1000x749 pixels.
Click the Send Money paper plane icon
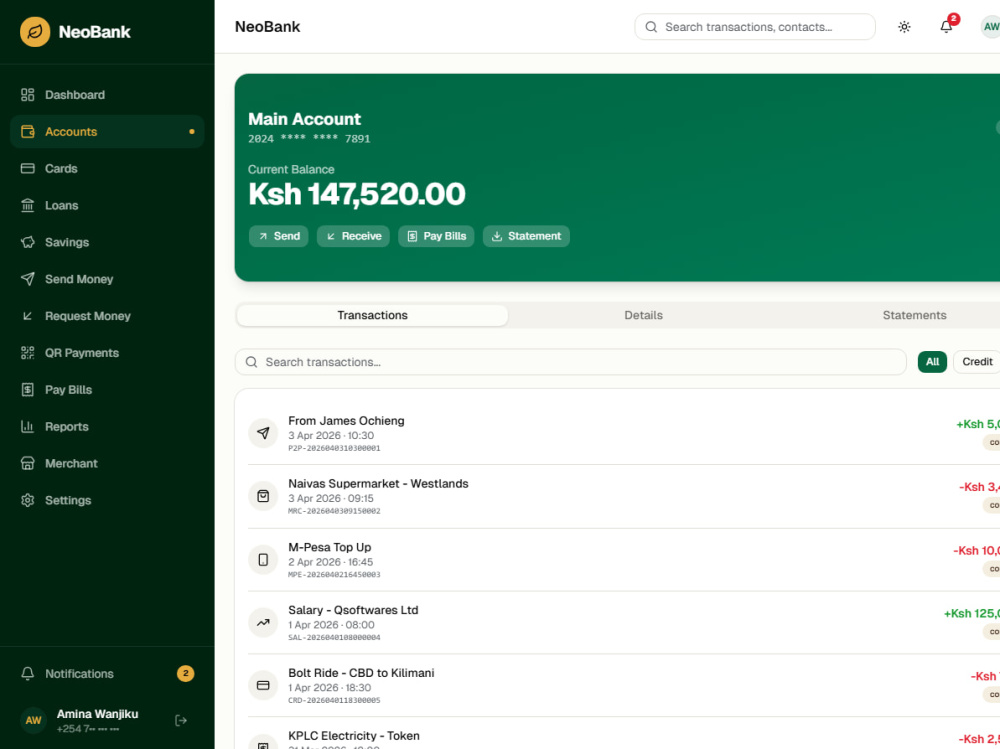tap(27, 279)
